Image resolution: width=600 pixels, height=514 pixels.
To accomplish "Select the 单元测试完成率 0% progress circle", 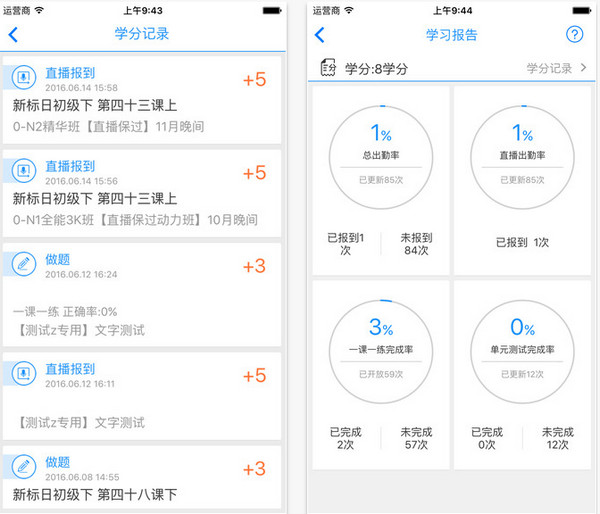I will point(522,351).
